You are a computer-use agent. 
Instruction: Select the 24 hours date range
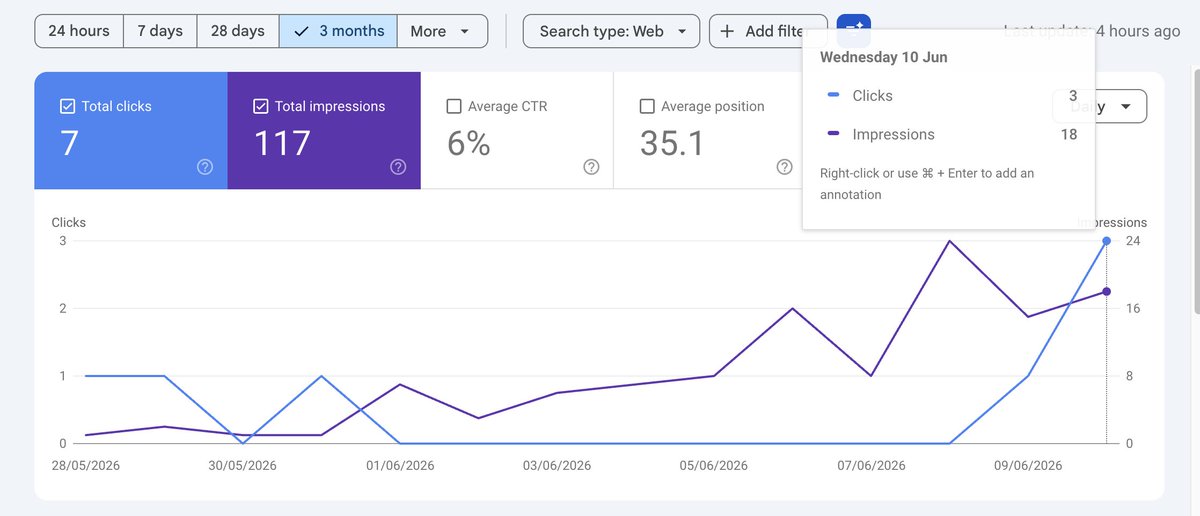click(x=79, y=31)
